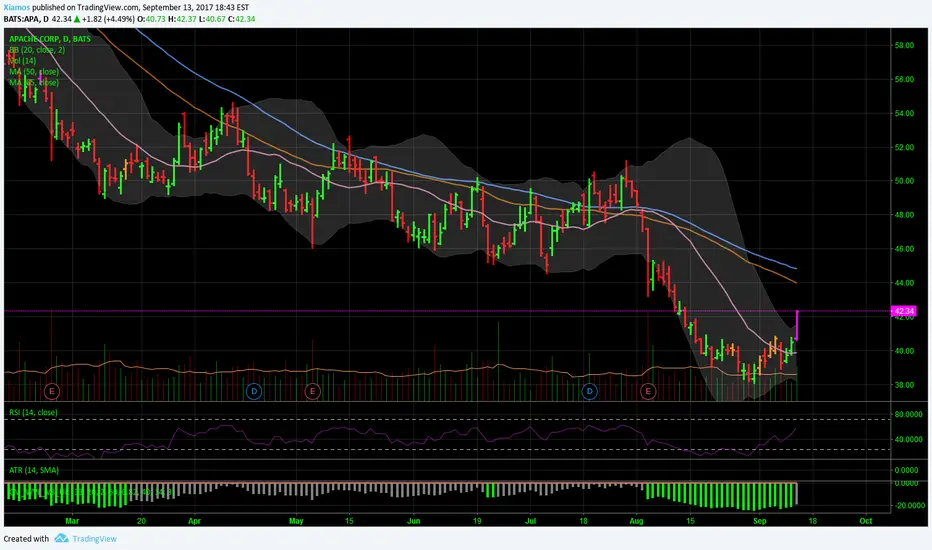Click the 58.00 price axis label
The height and width of the screenshot is (550, 932).
click(x=904, y=45)
